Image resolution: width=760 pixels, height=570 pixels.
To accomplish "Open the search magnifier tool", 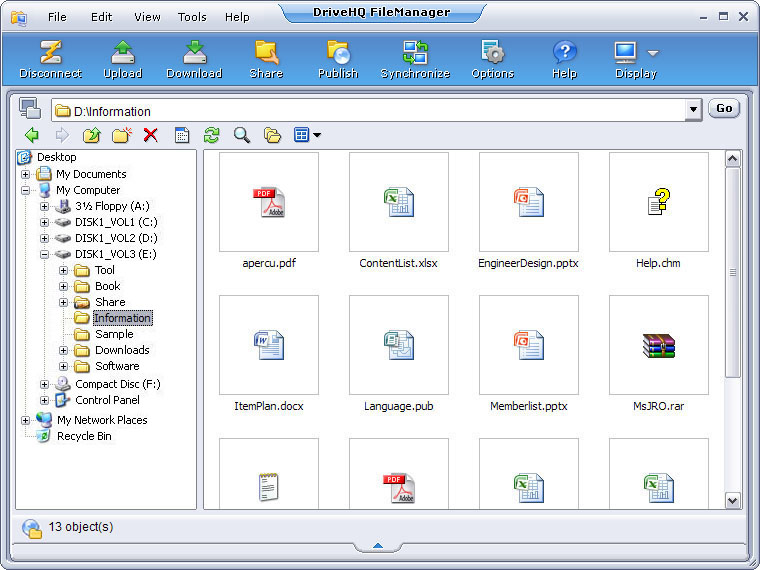I will click(x=242, y=135).
